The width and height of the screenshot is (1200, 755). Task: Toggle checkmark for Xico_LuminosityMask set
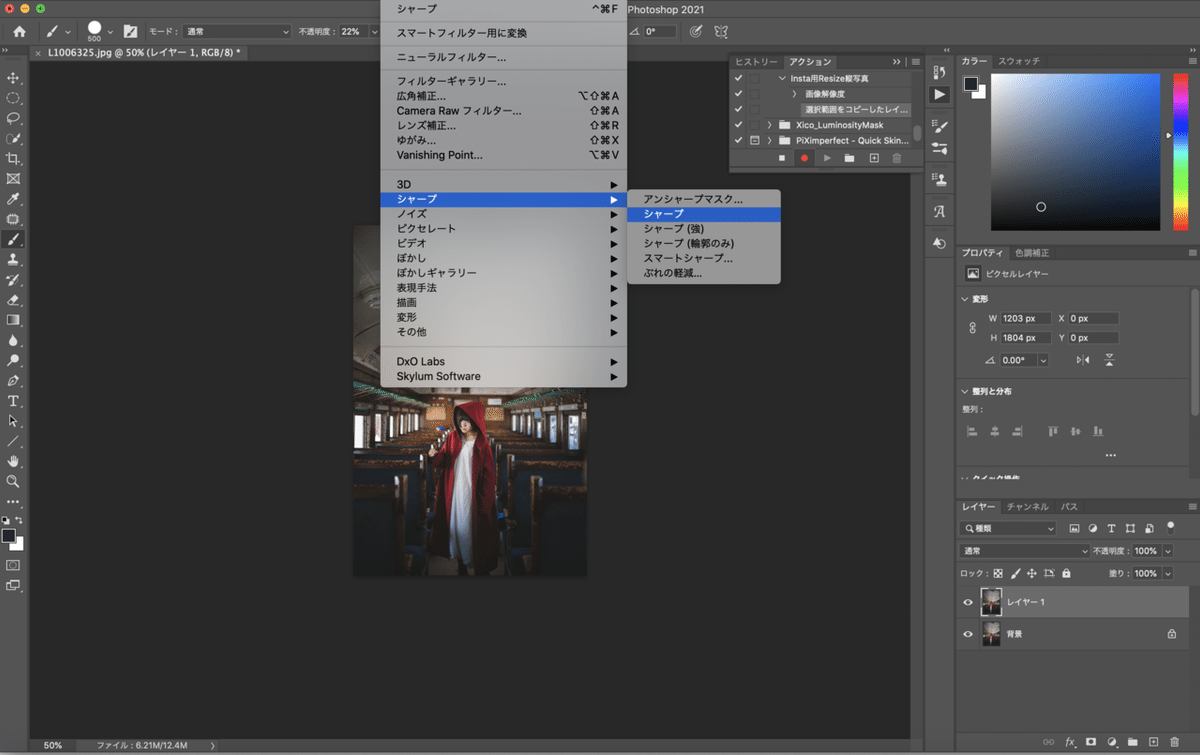(738, 125)
